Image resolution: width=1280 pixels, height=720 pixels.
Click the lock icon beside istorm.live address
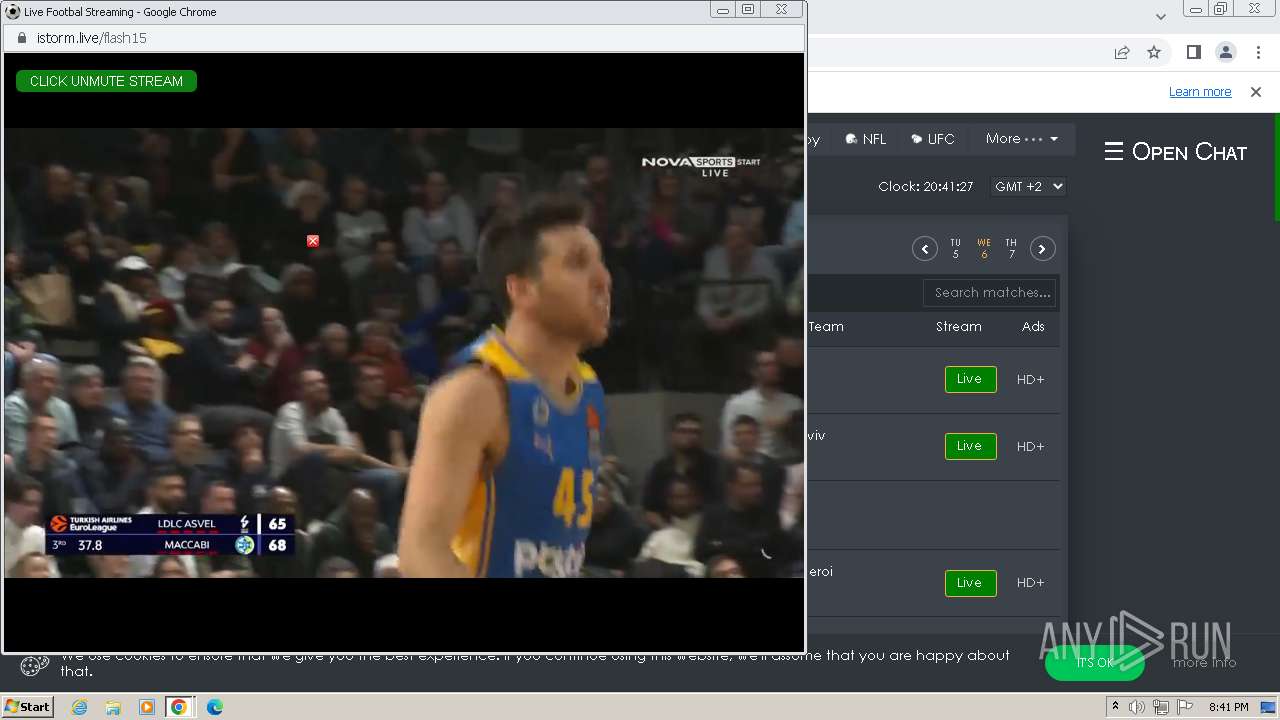(x=21, y=38)
